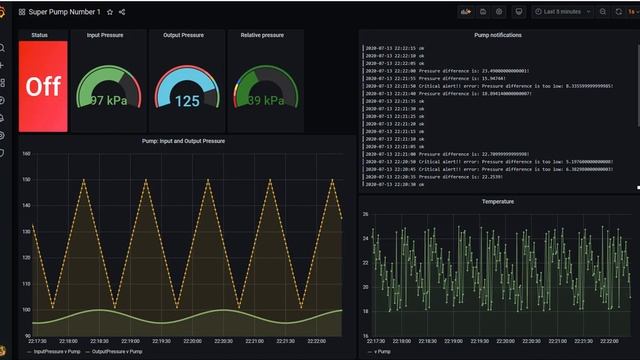Open the Alerting bell icon in the sidebar

click(2, 118)
